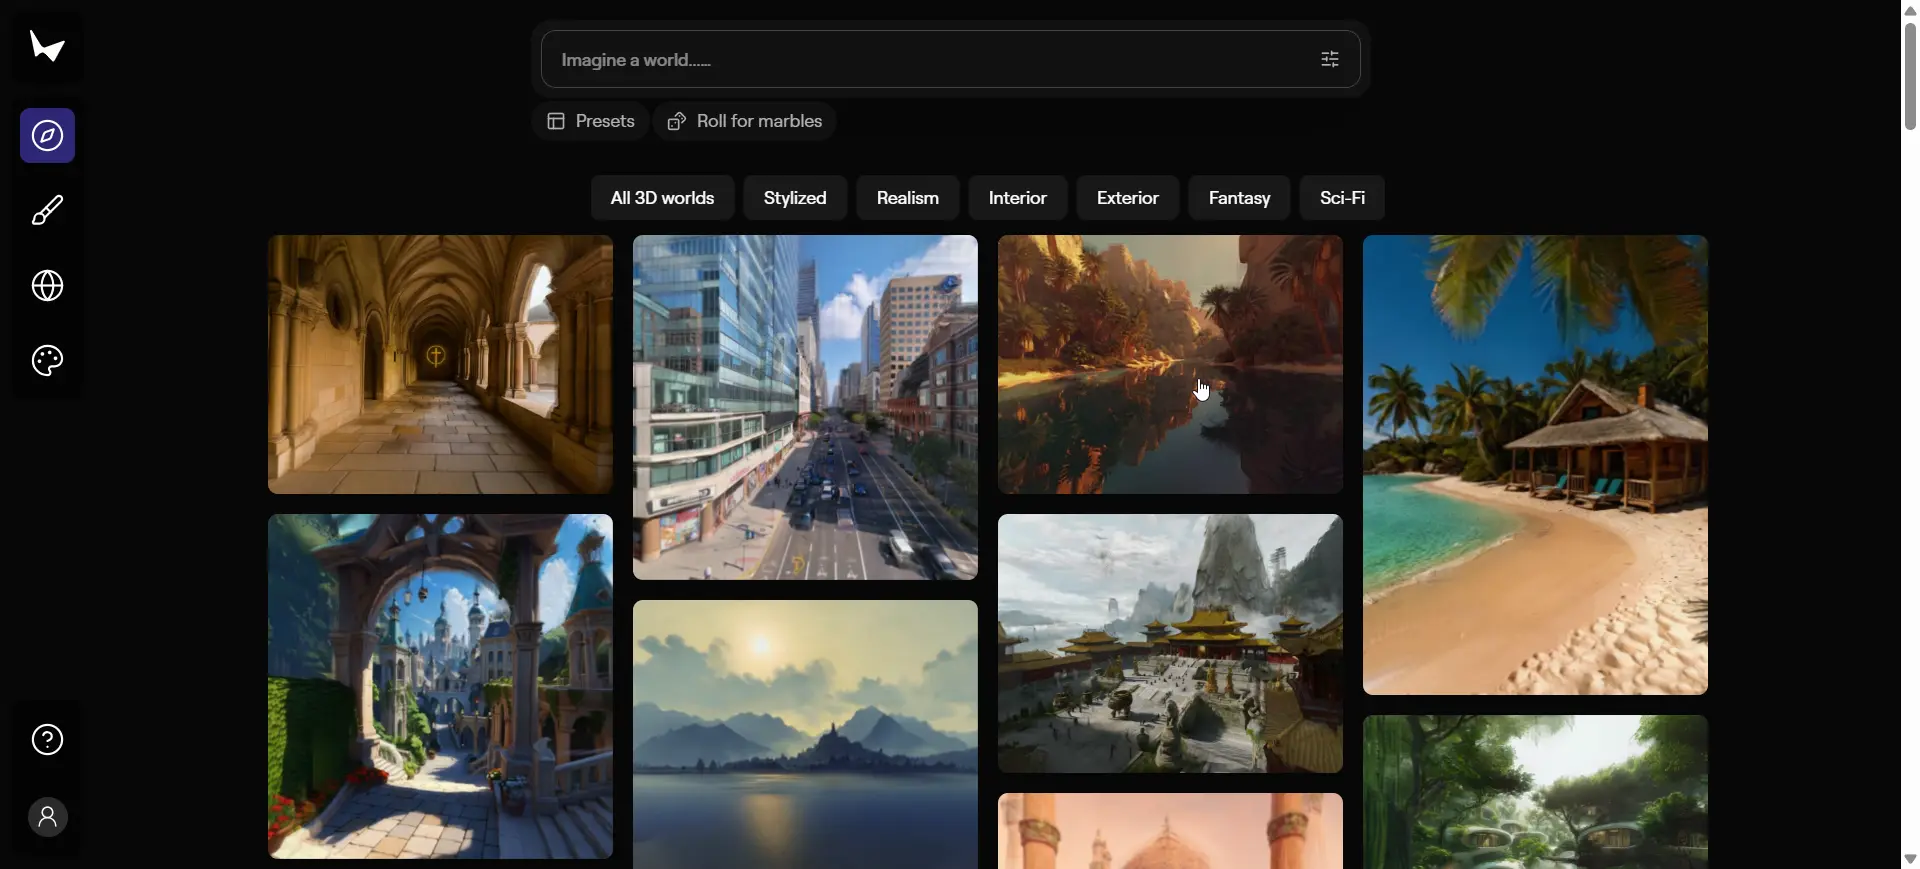This screenshot has width=1920, height=869.
Task: Show only Interior worlds
Action: (x=1017, y=198)
